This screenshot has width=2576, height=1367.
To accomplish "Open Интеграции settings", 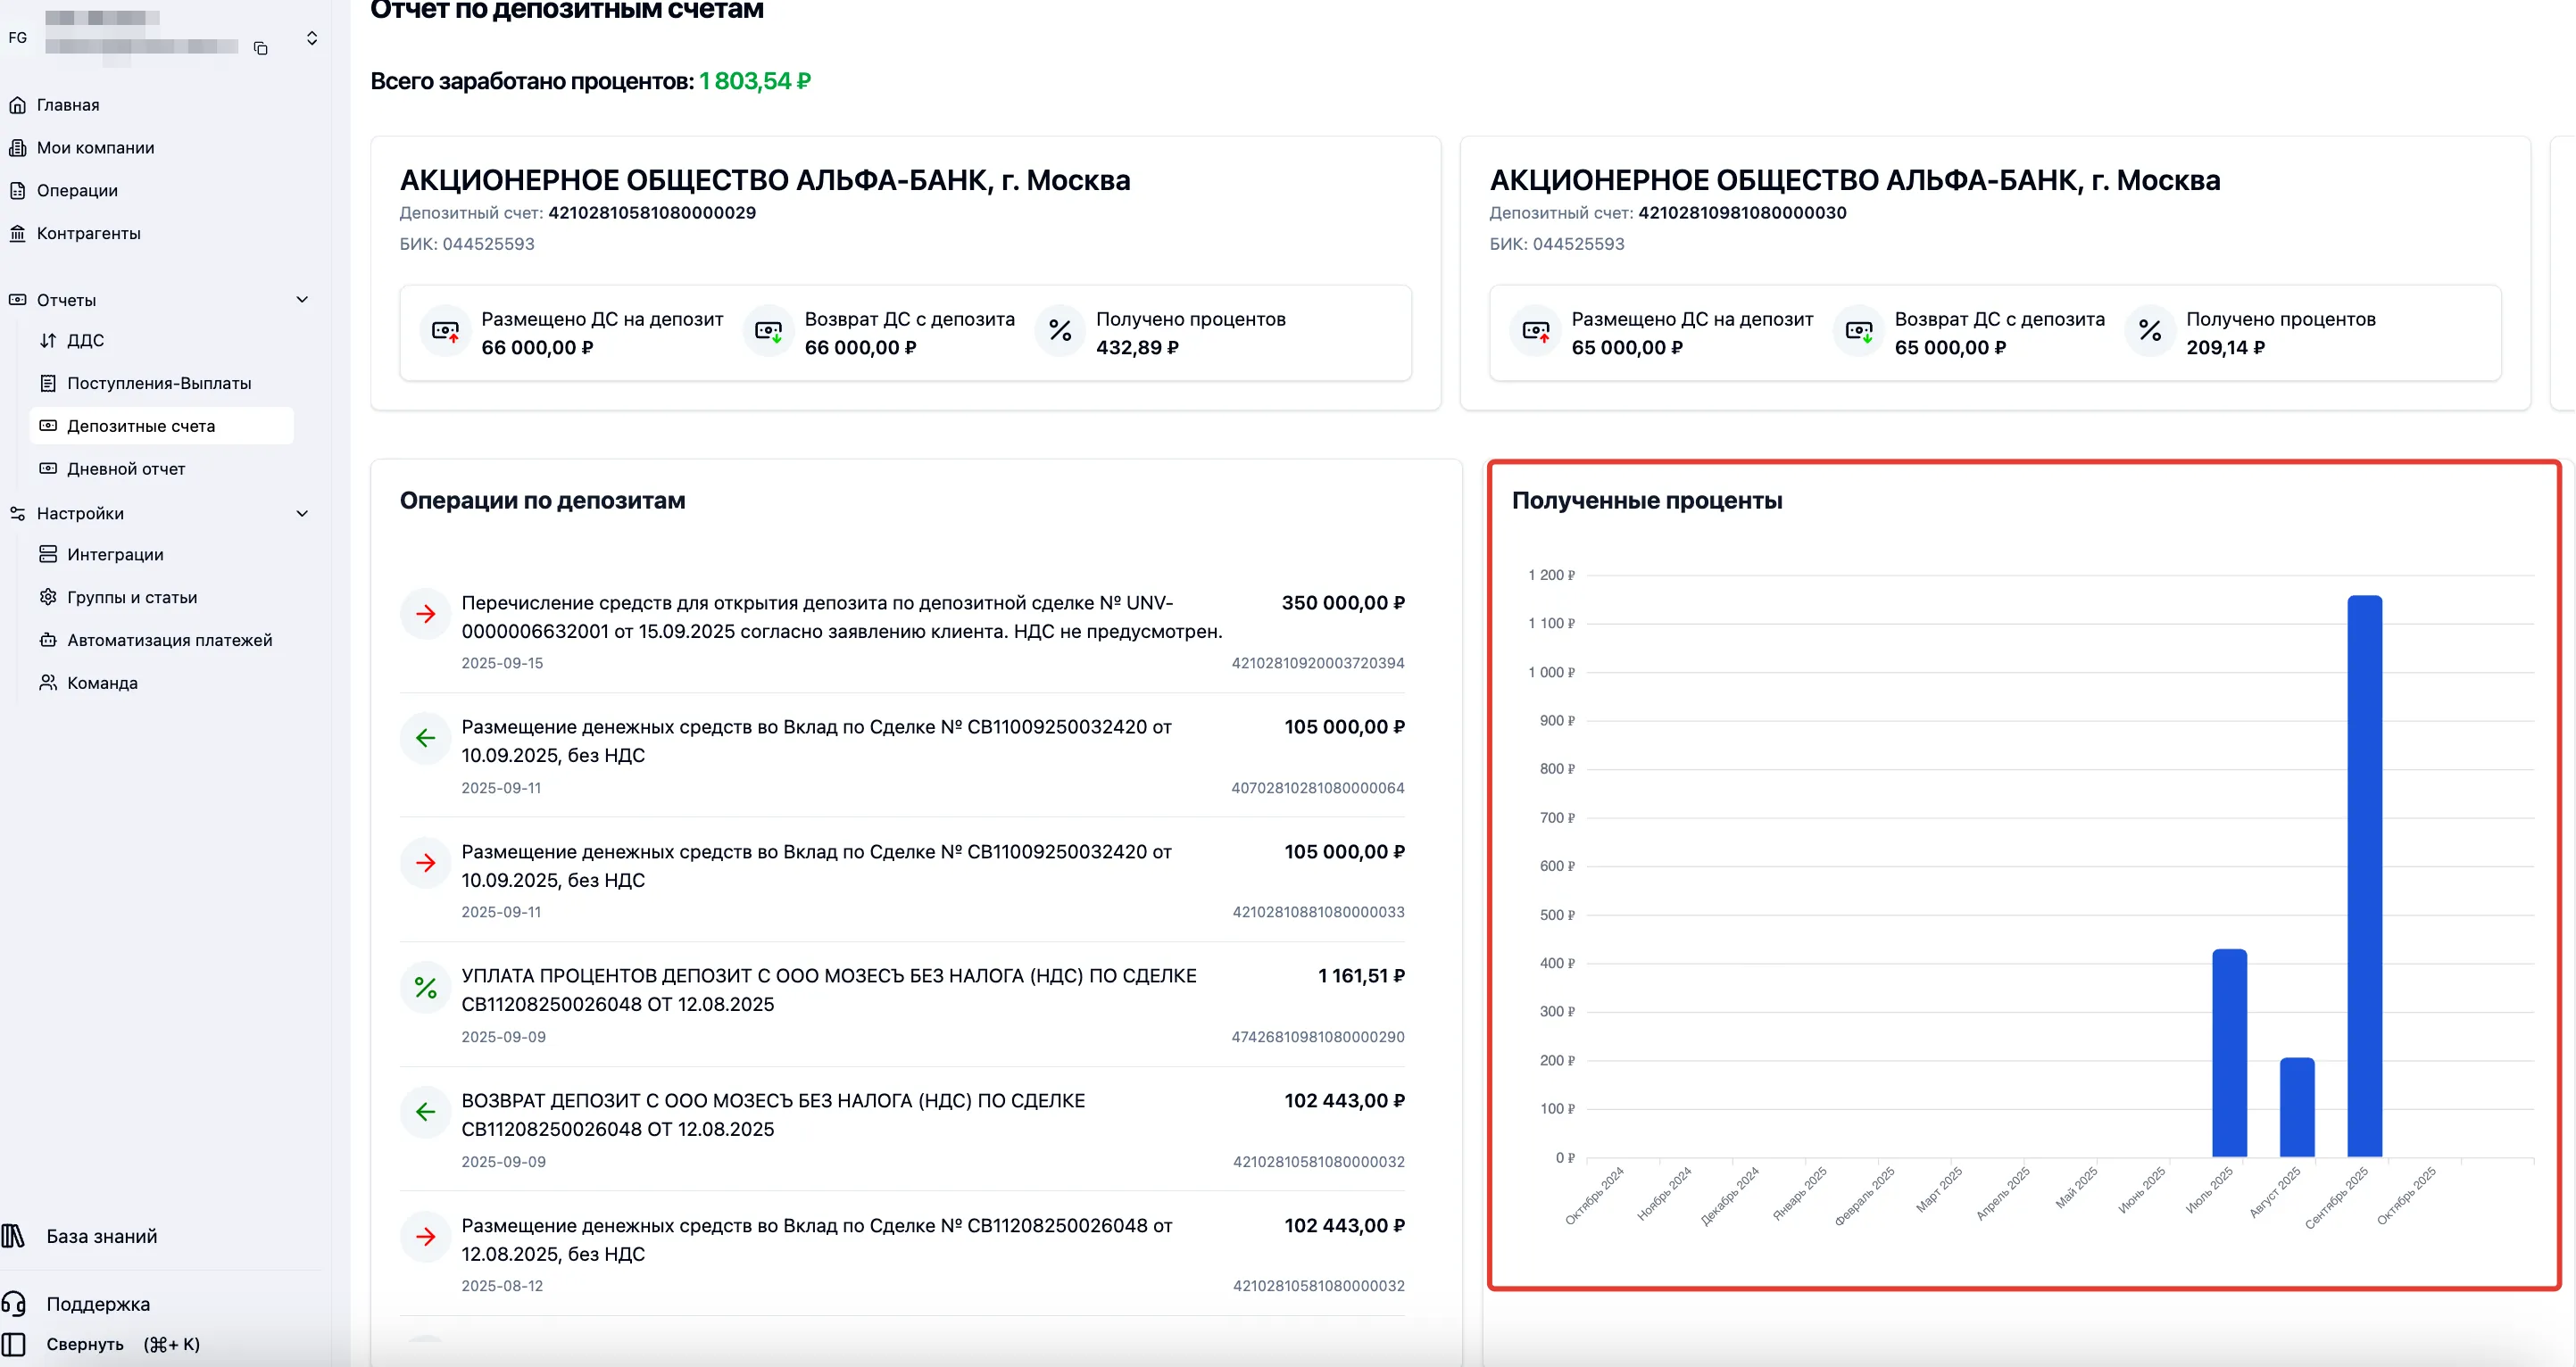I will (115, 554).
